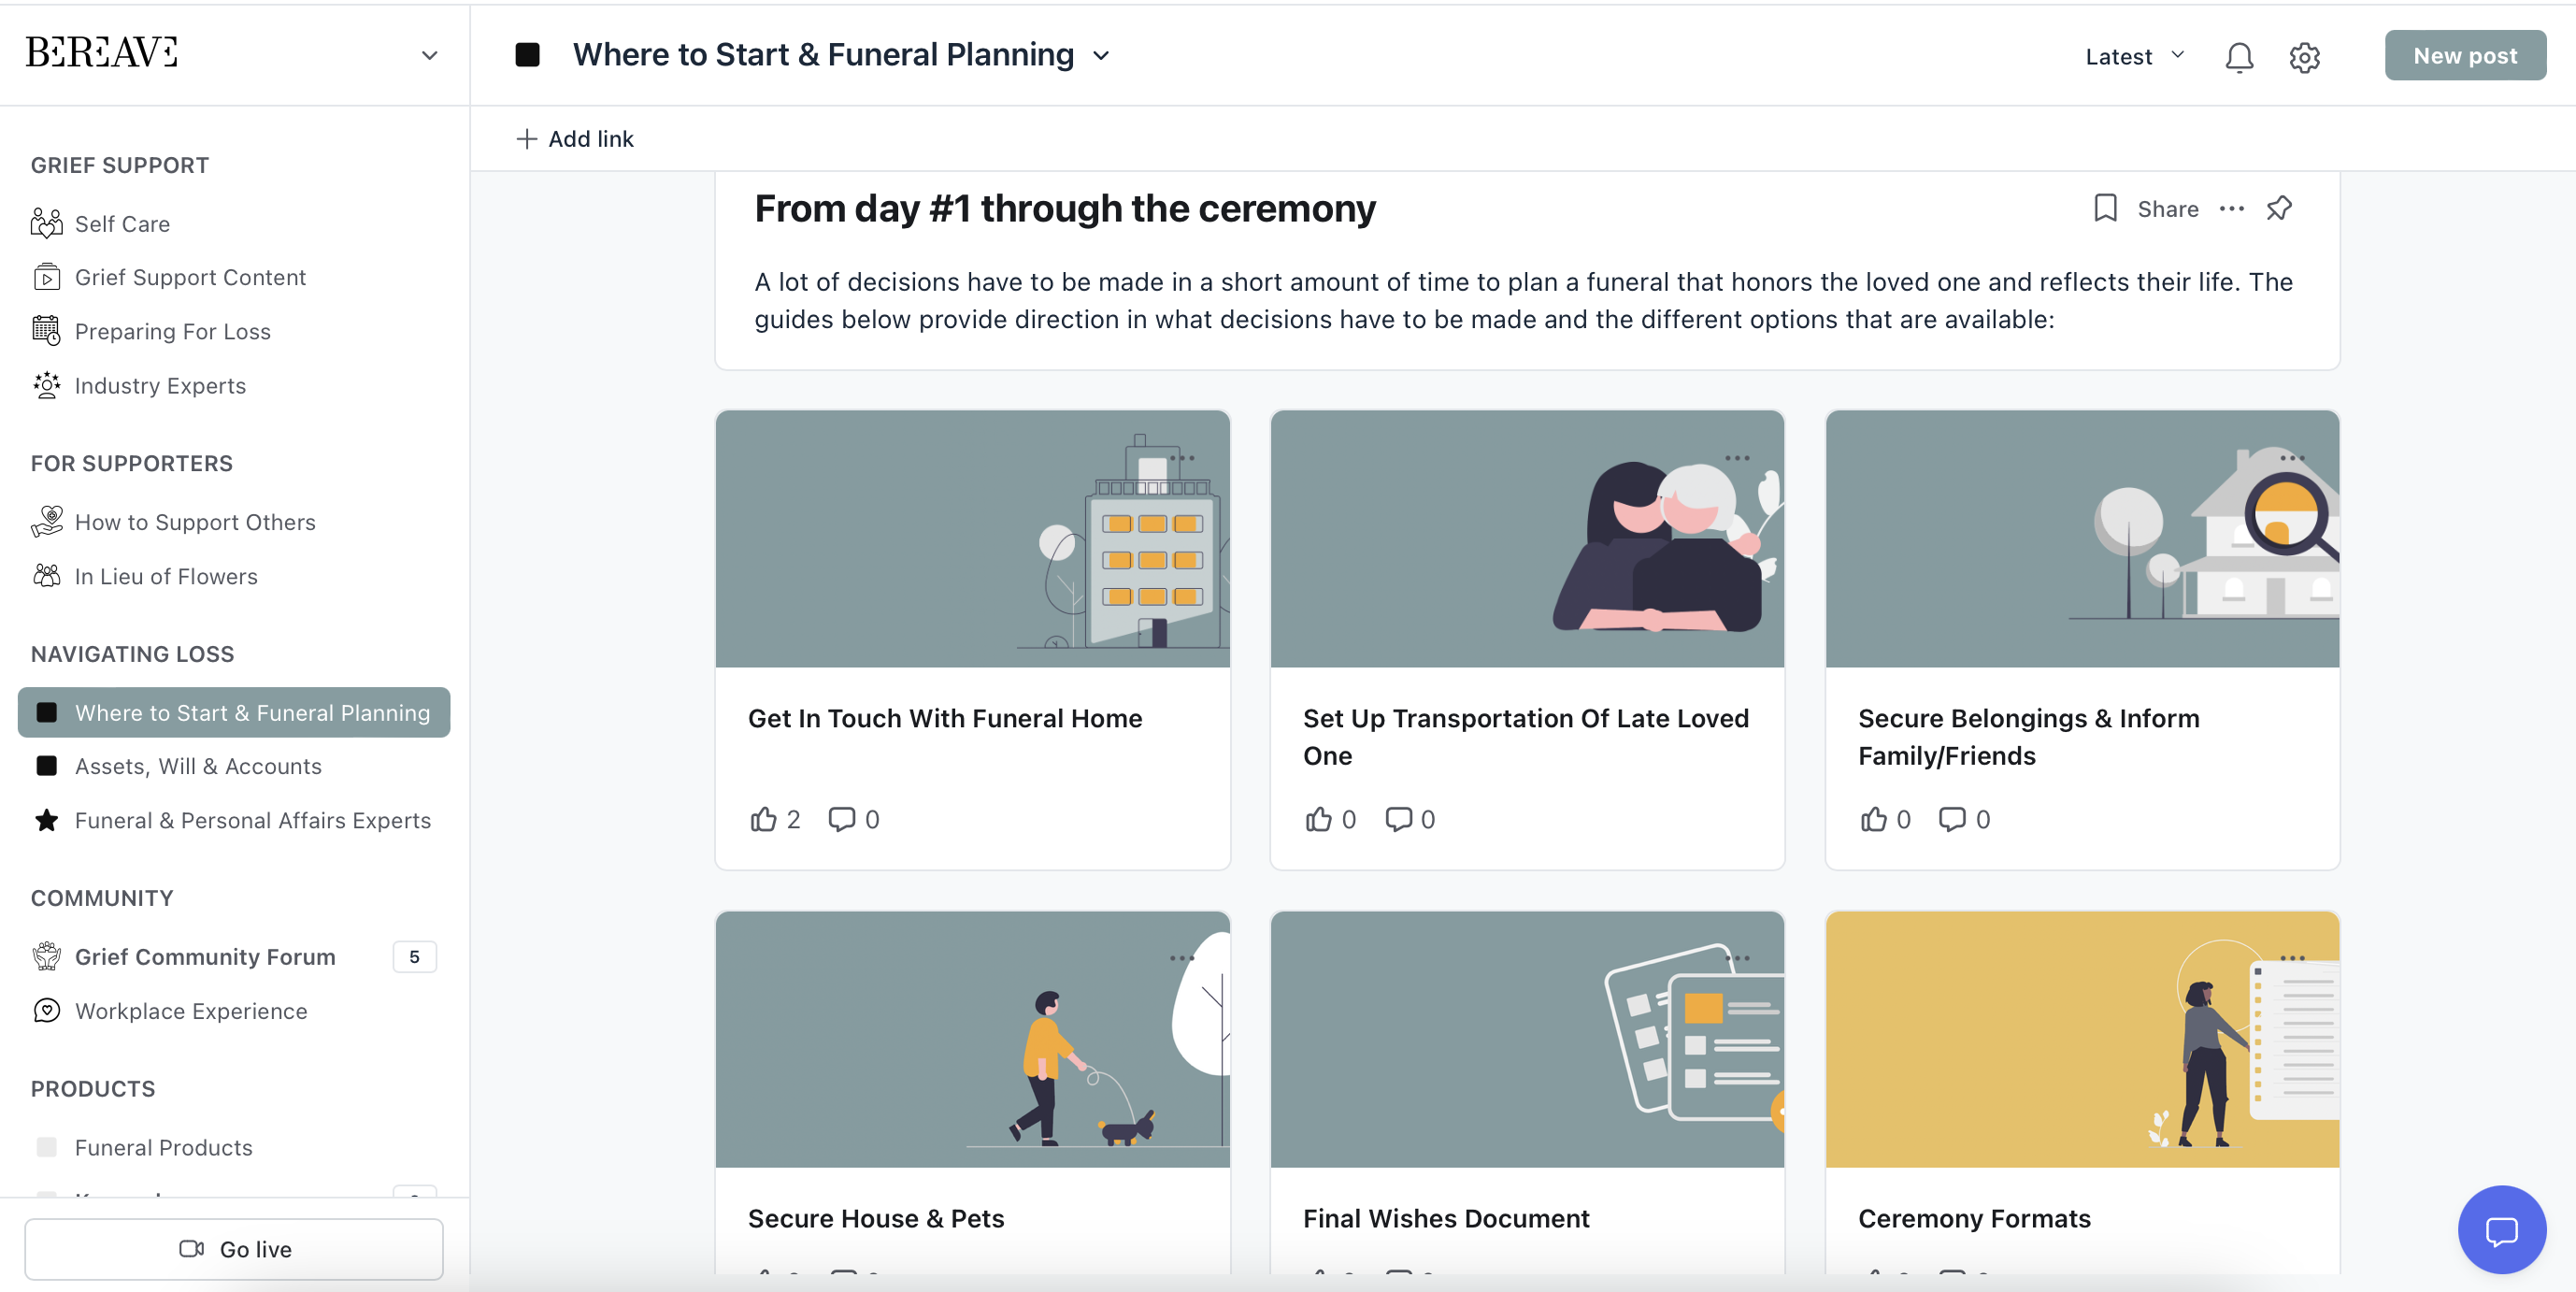Click the Go live button
The image size is (2576, 1292).
(234, 1248)
